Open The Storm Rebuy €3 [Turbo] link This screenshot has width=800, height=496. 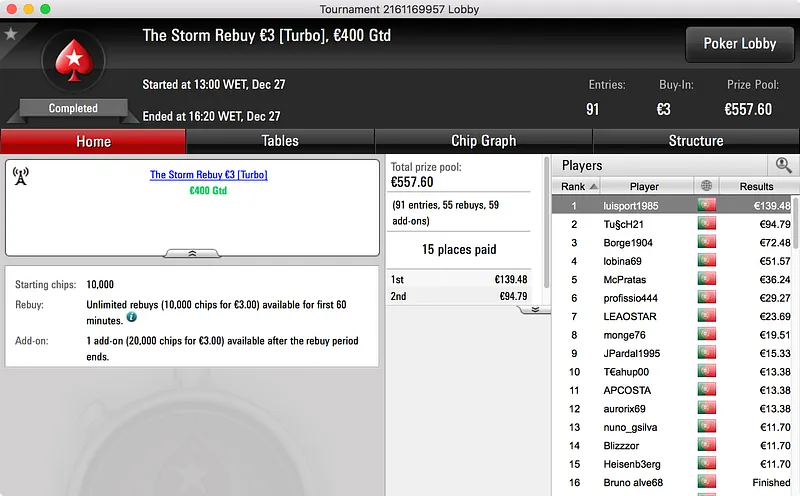tap(209, 175)
